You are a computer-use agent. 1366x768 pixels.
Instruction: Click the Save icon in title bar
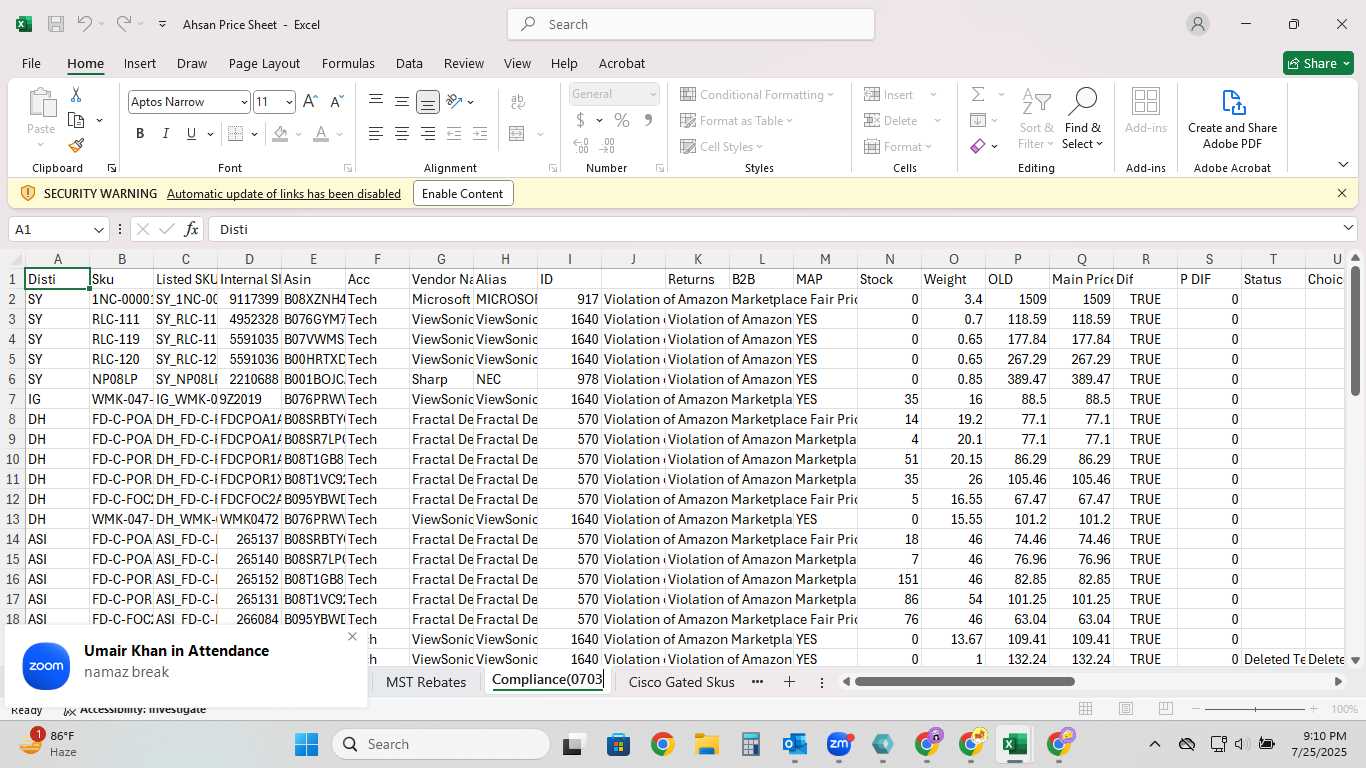coord(56,24)
